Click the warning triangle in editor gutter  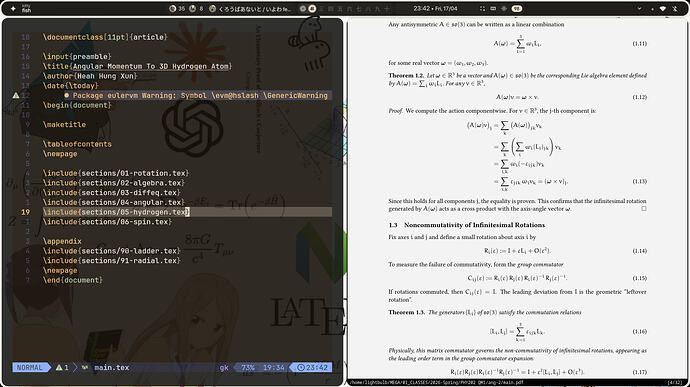pos(16,95)
